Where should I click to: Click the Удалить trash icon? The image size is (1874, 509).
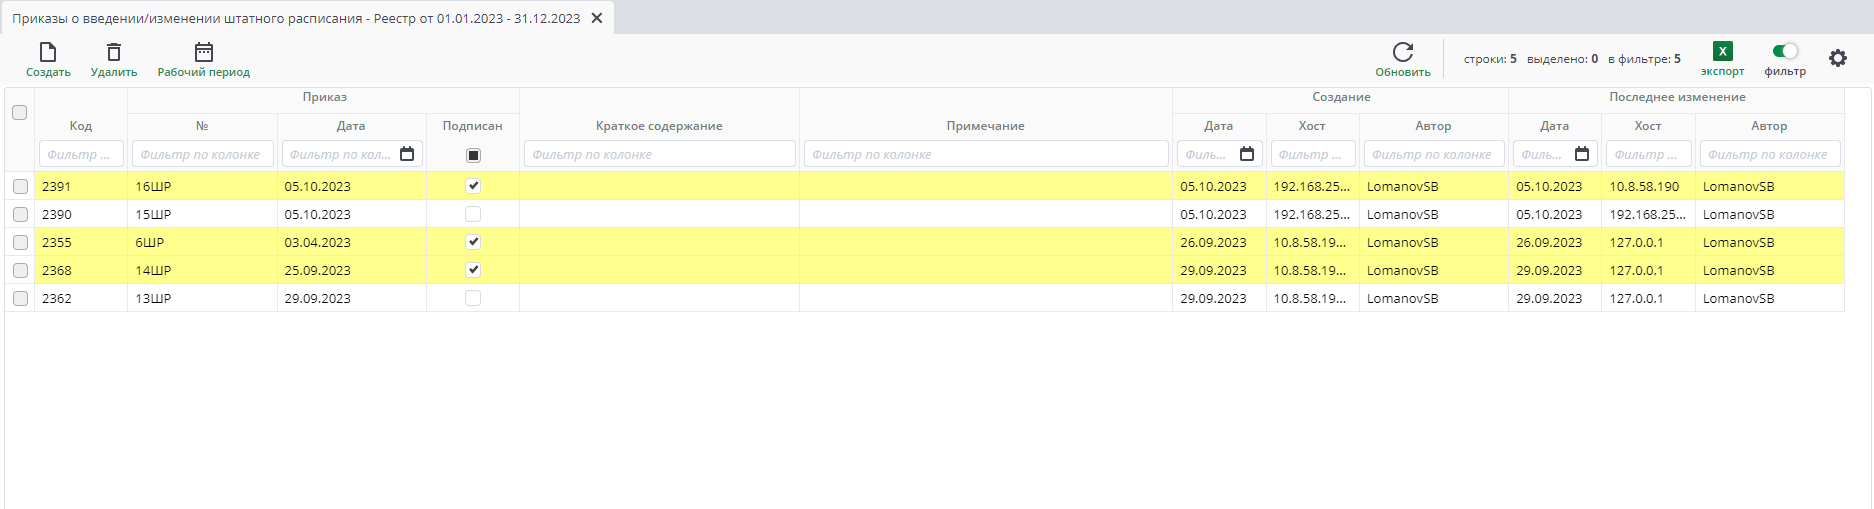pos(114,52)
